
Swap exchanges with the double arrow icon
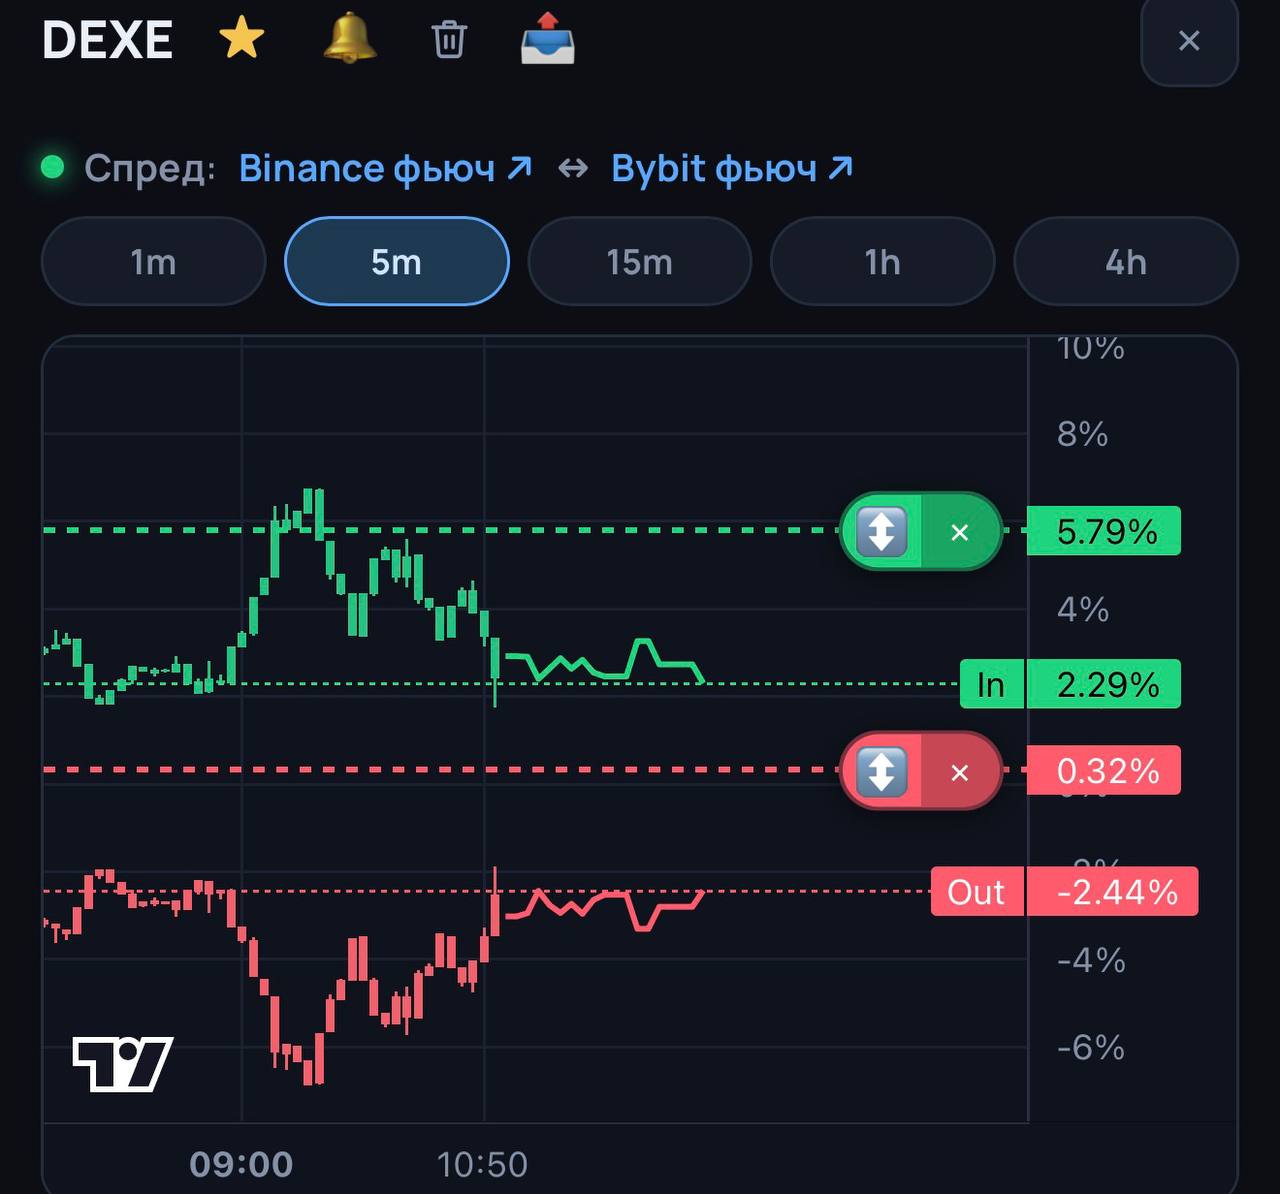point(572,169)
